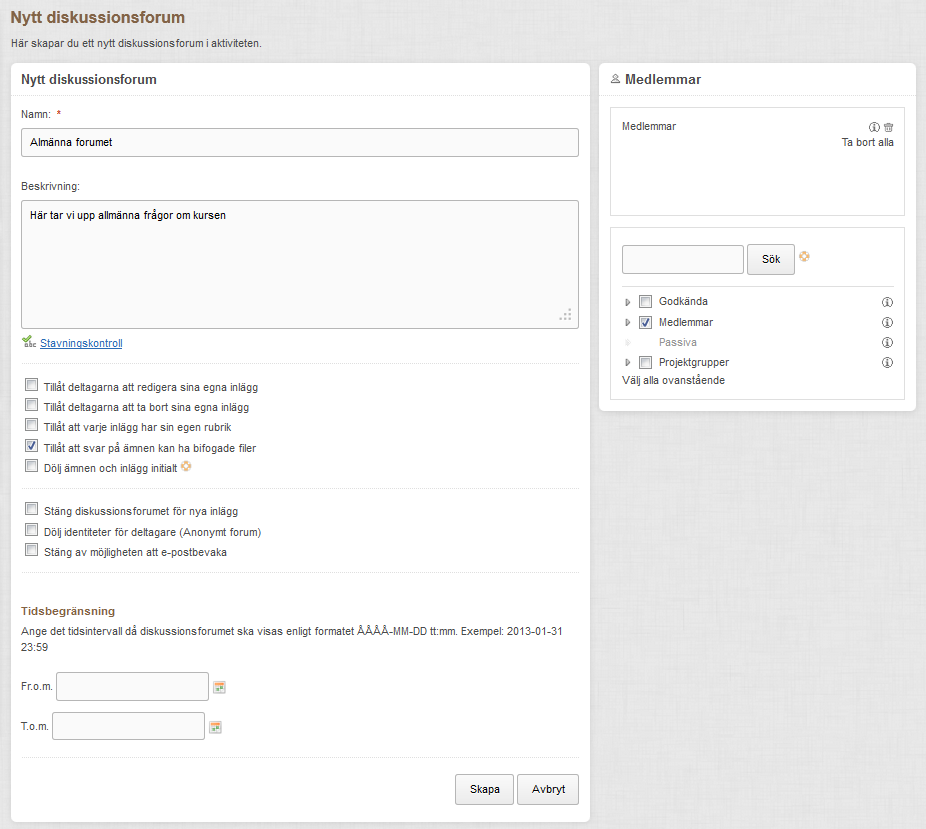This screenshot has height=829, width=926.
Task: Click Ta bort alla
Action: pyautogui.click(x=868, y=142)
